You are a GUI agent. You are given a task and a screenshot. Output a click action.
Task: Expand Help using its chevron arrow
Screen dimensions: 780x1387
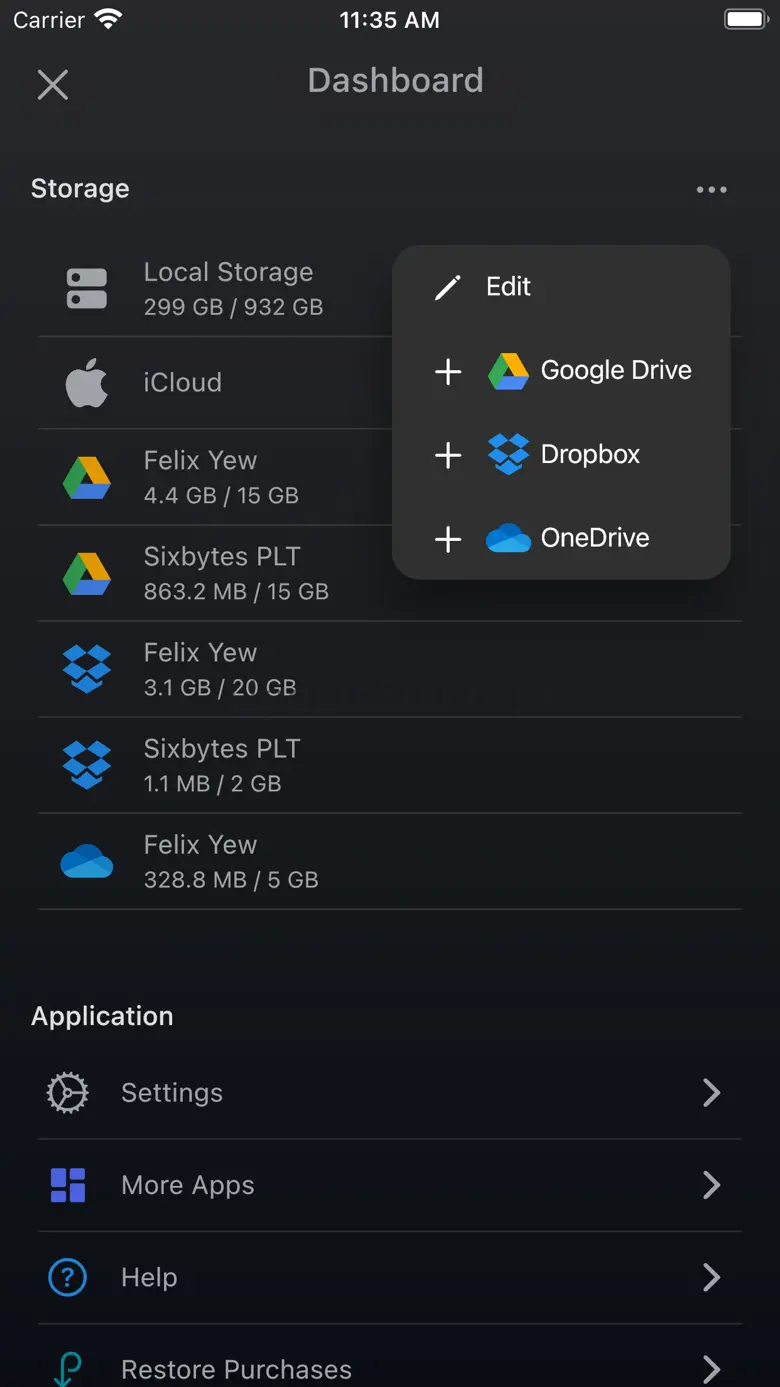(x=711, y=1277)
